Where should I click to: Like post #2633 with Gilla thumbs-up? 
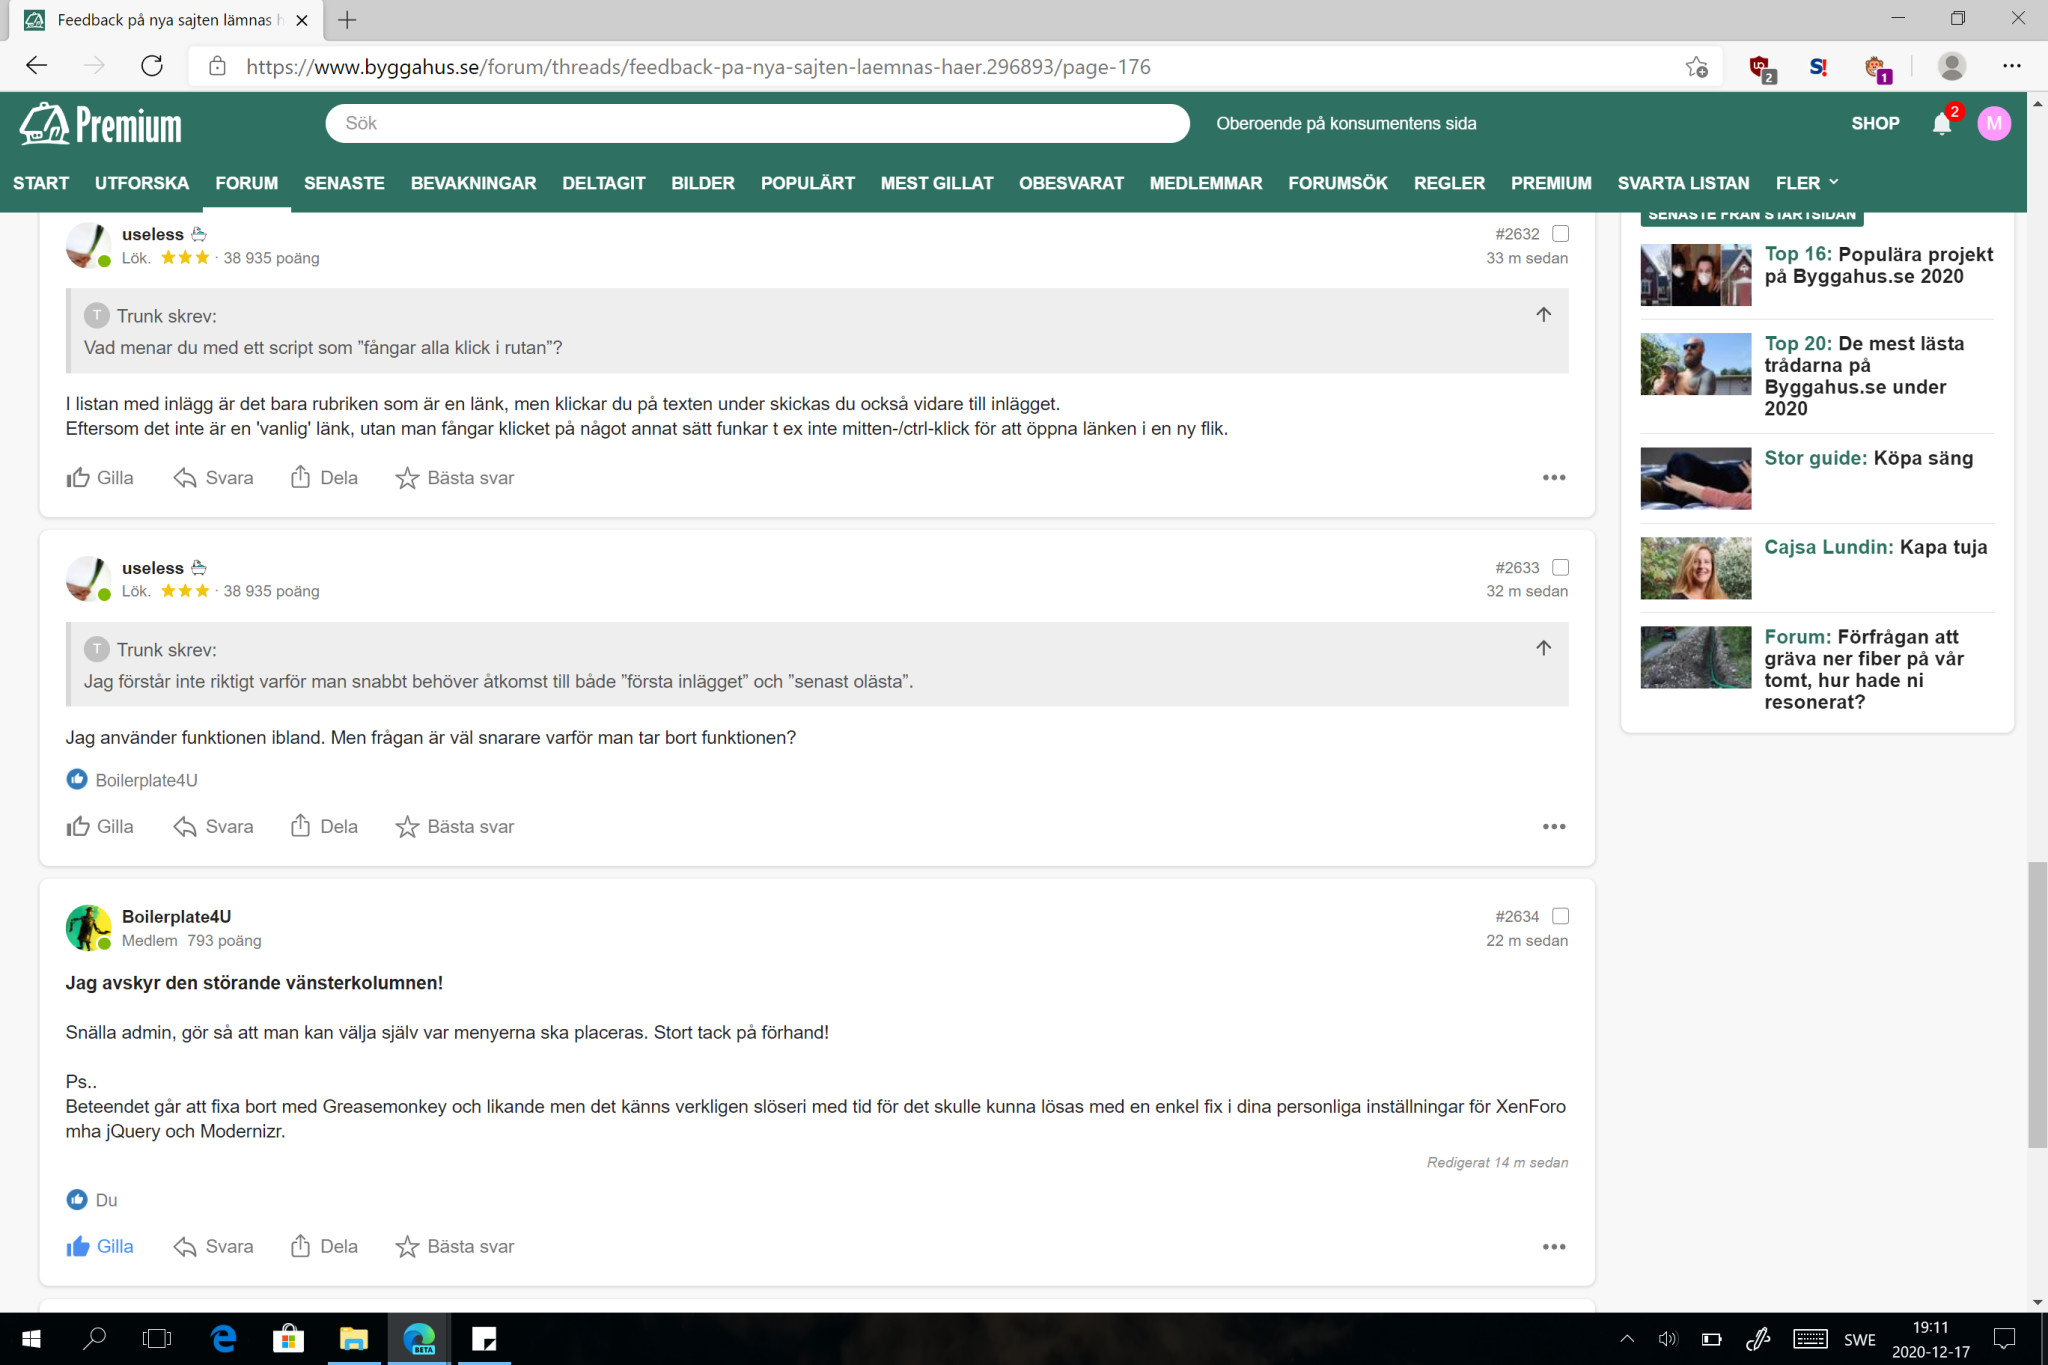(79, 826)
